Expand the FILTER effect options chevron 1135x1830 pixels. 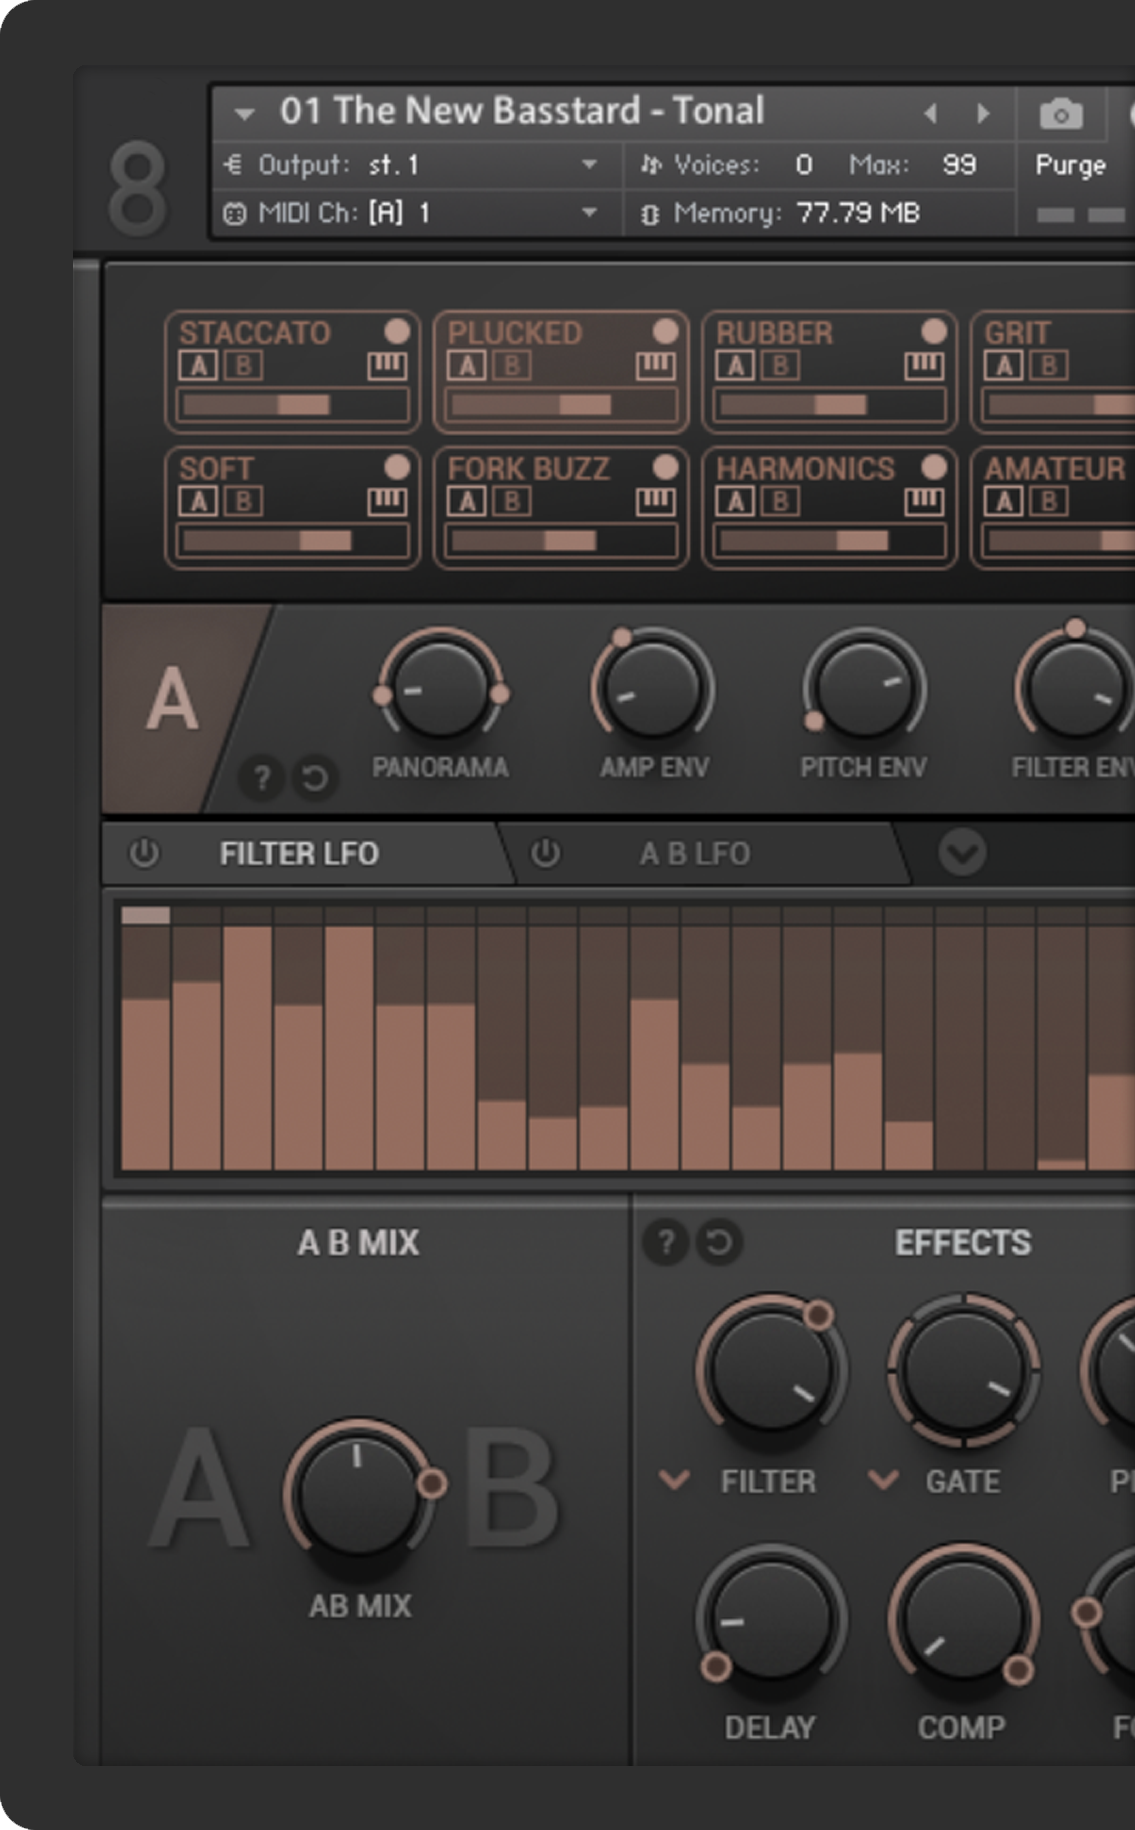[674, 1480]
